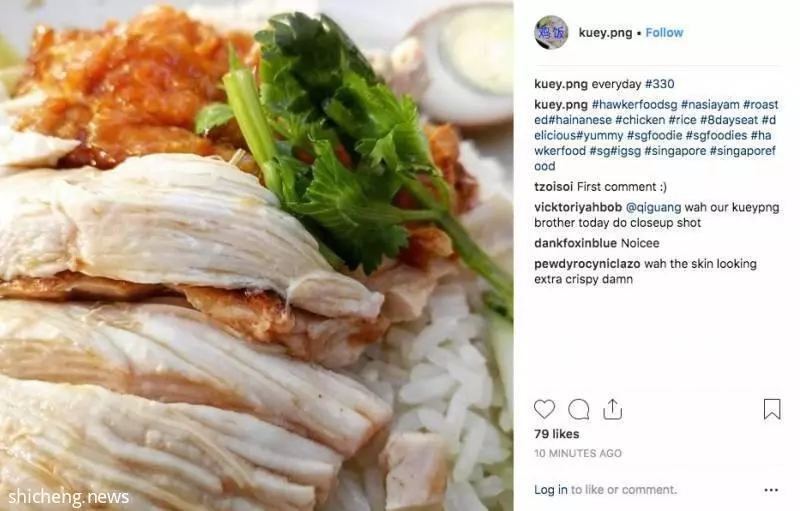Visit vicktoriyahbob's profile
Viewport: 800px width, 511px height.
pos(578,207)
